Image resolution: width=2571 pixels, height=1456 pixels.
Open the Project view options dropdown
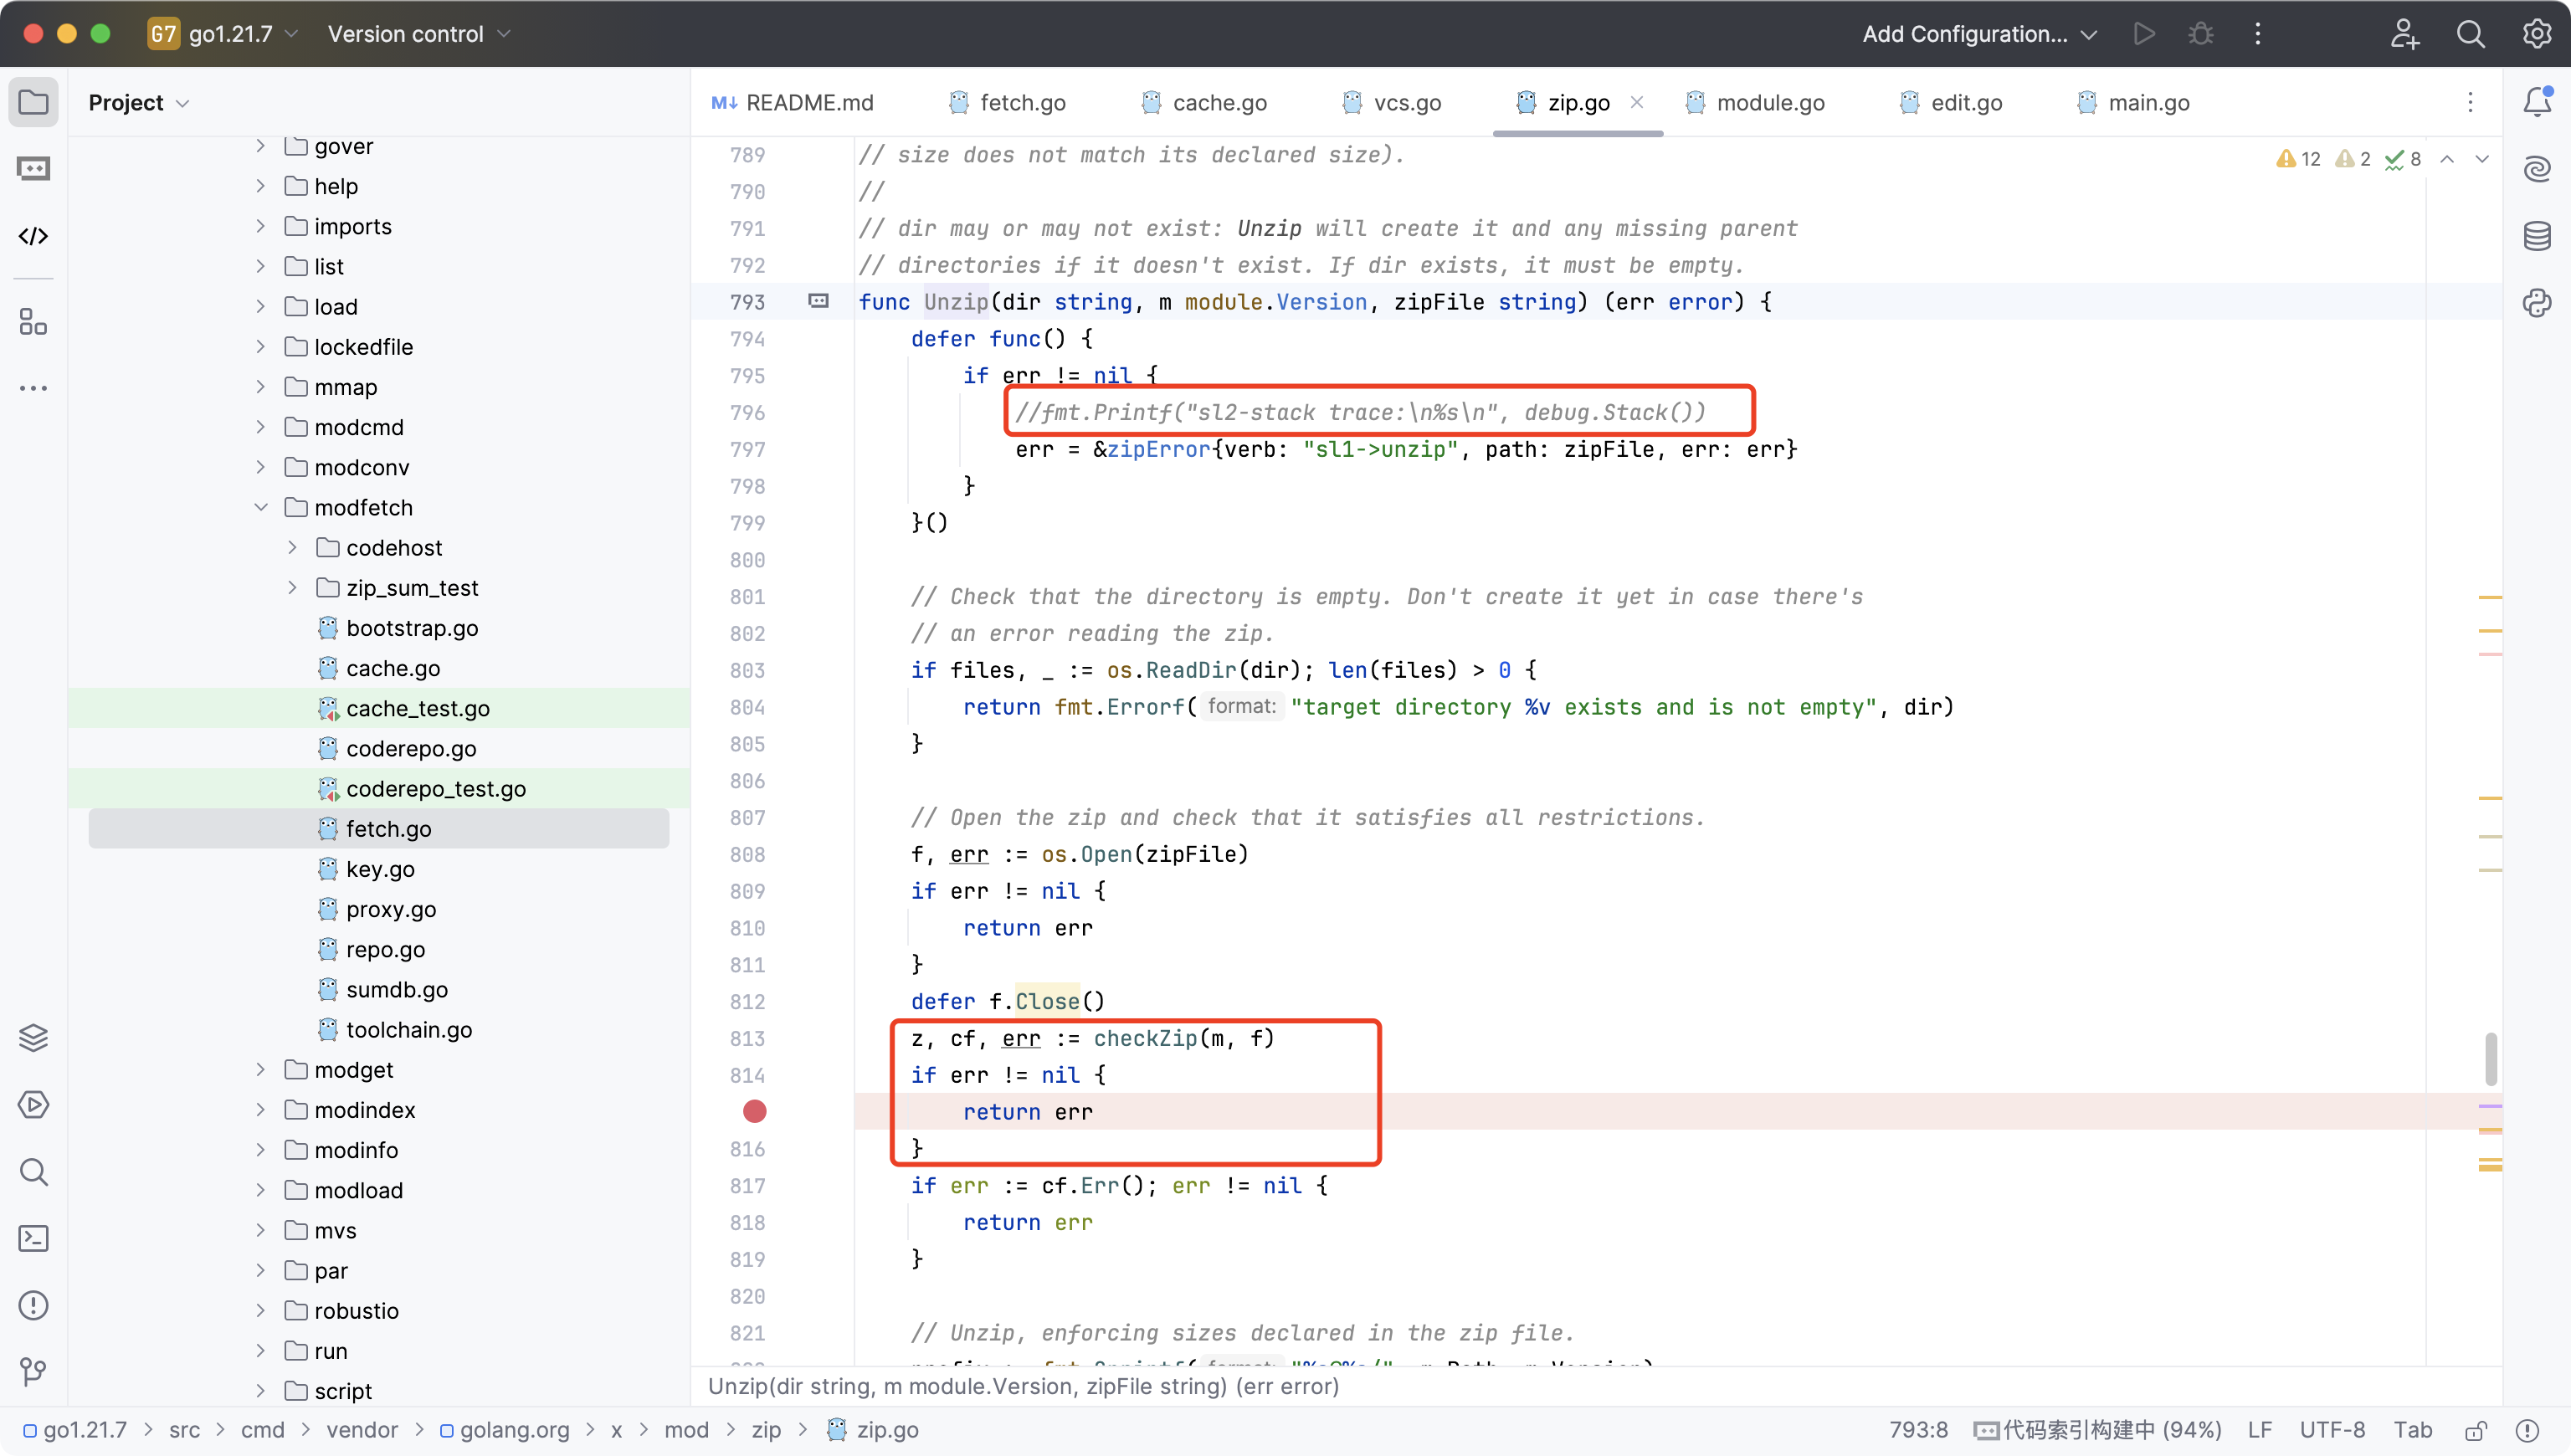coord(139,103)
